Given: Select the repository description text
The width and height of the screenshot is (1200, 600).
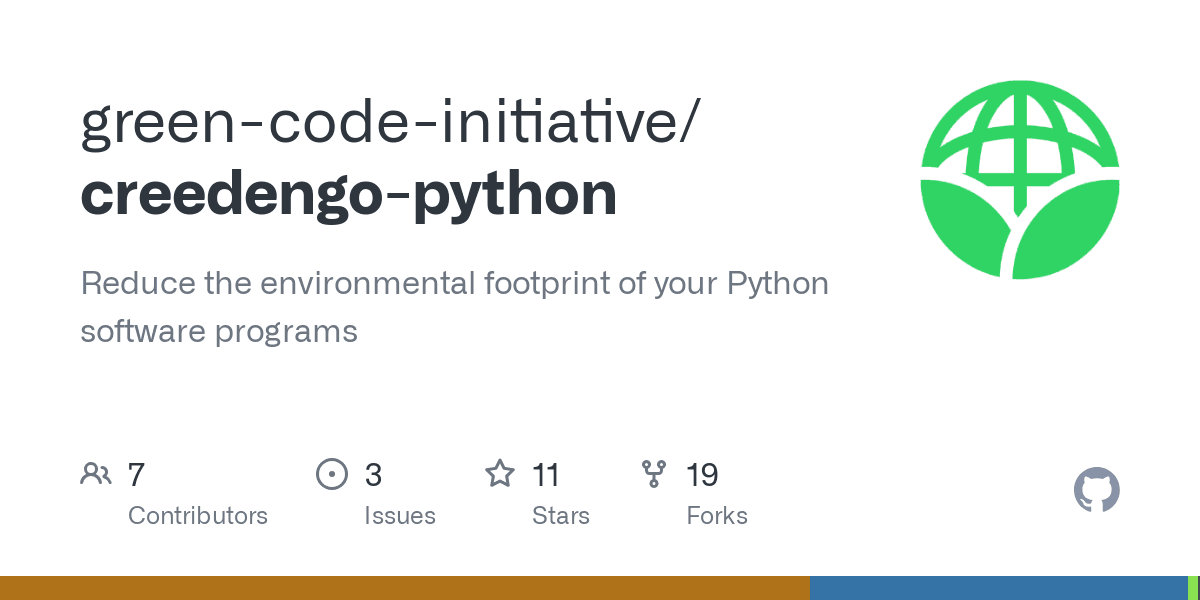Looking at the screenshot, I should [x=454, y=307].
